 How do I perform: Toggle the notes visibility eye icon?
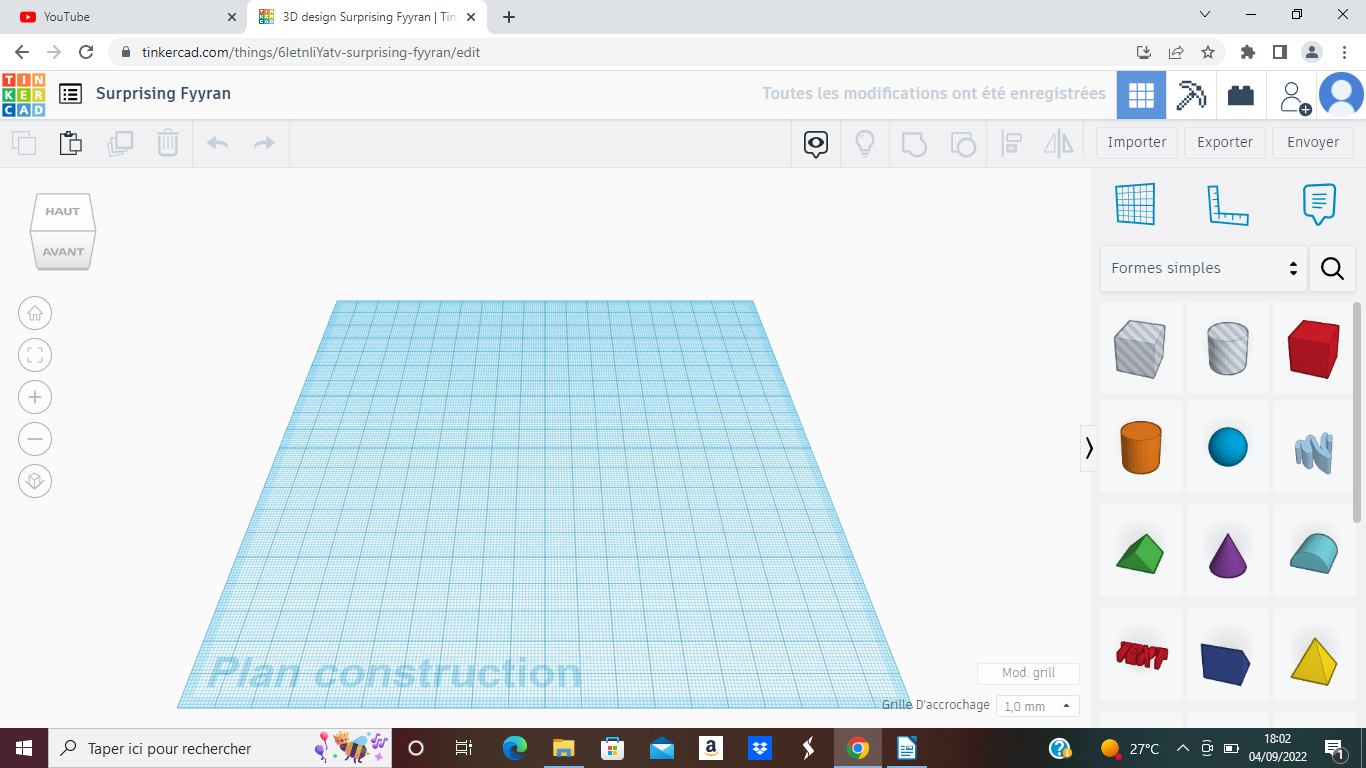coord(816,144)
